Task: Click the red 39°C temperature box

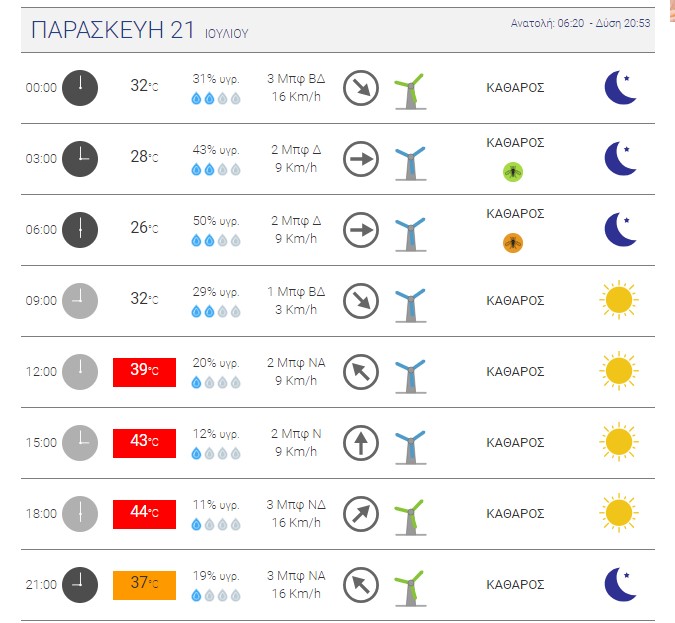Action: tap(144, 372)
